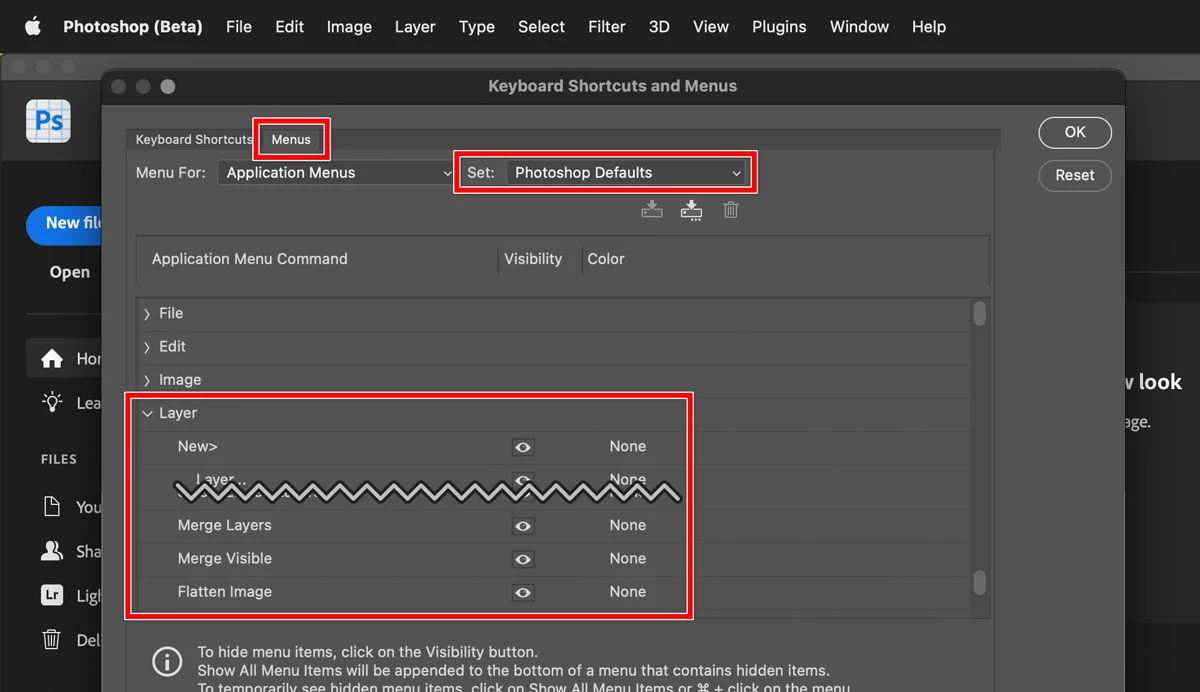Click the Color column header
The image size is (1200, 692).
606,259
